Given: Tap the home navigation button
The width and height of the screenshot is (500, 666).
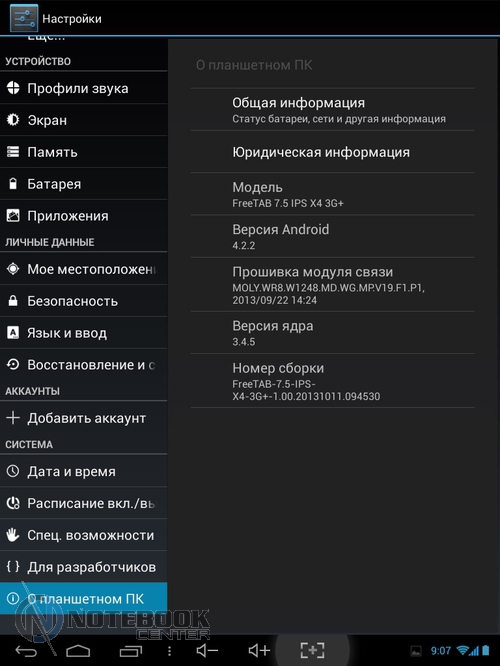Looking at the screenshot, I should (78, 650).
